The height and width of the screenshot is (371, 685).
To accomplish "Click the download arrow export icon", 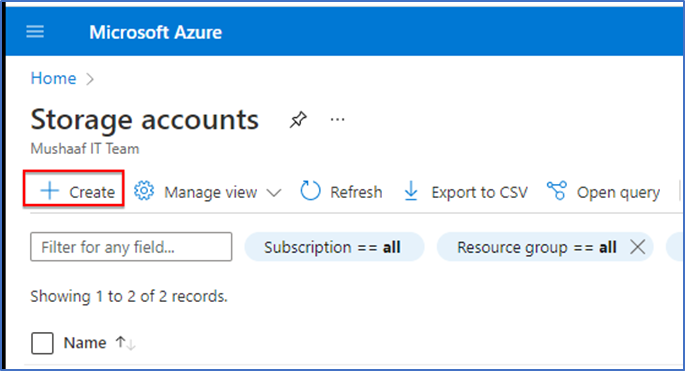I will tap(411, 191).
